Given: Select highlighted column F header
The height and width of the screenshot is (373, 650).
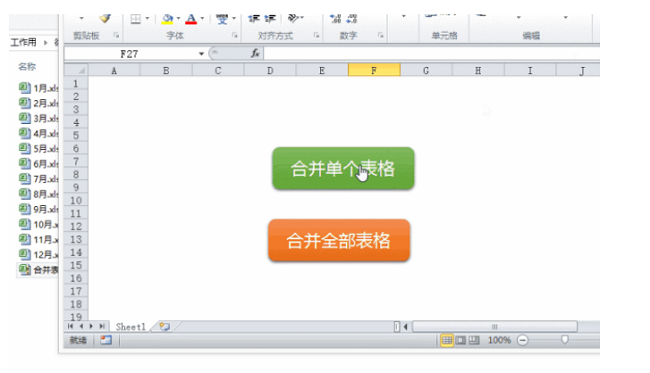Looking at the screenshot, I should pyautogui.click(x=374, y=70).
